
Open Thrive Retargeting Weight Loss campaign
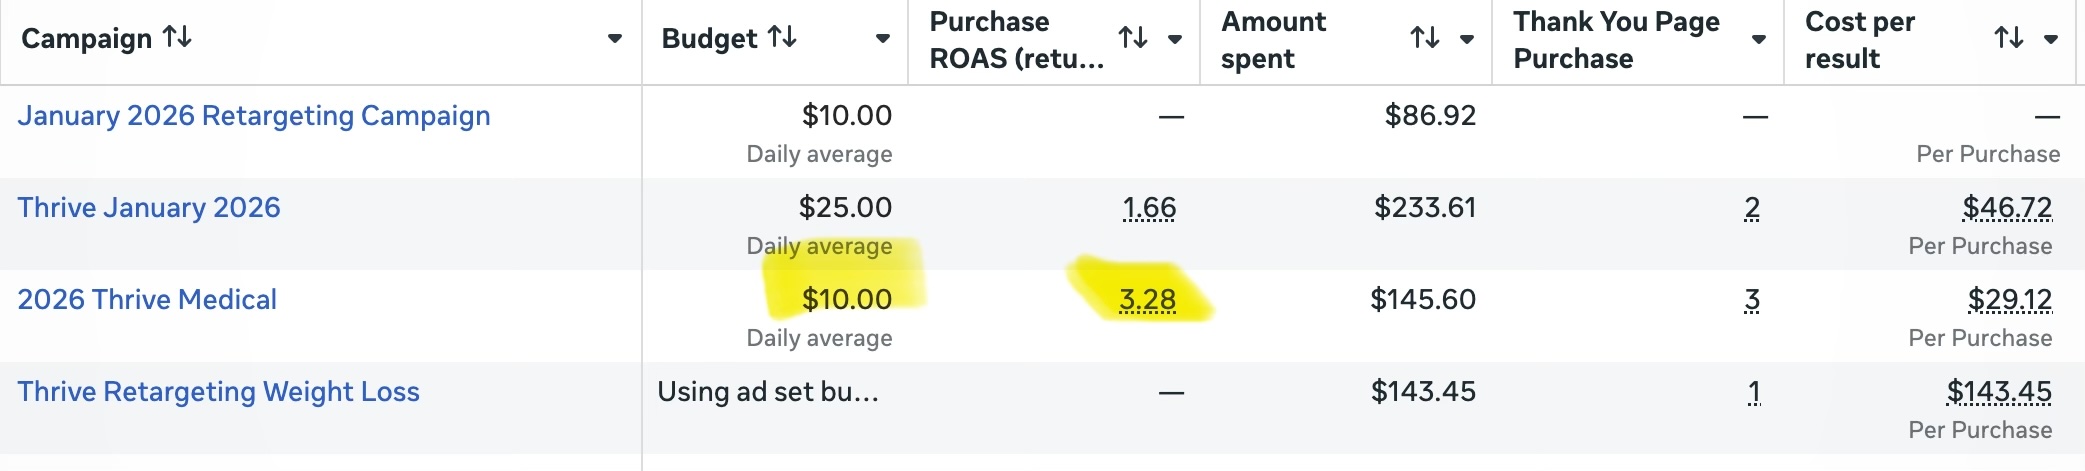(218, 392)
